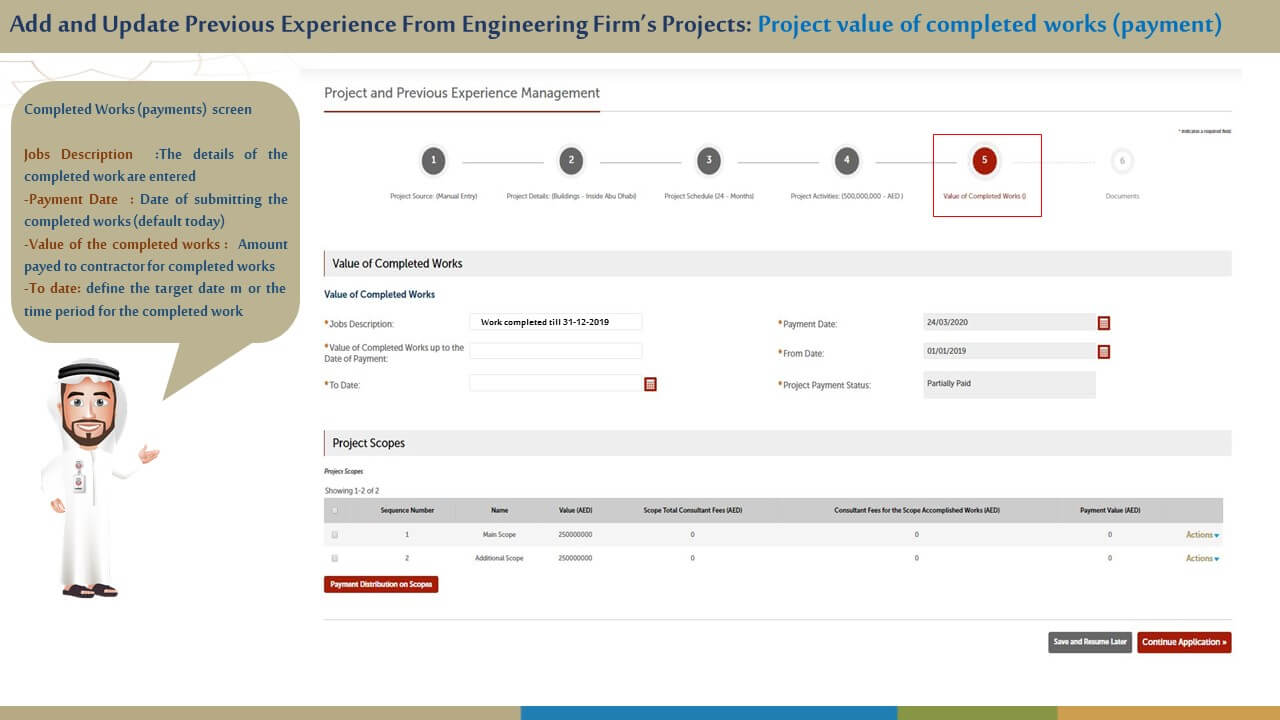Image resolution: width=1280 pixels, height=720 pixels.
Task: Go to step 3 Project Schedule circle
Action: [708, 160]
